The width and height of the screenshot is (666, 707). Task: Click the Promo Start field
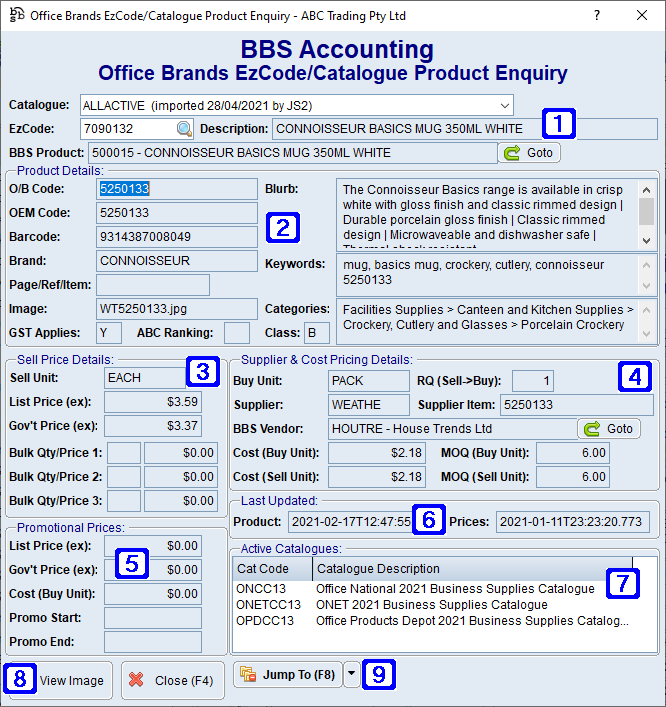(153, 618)
